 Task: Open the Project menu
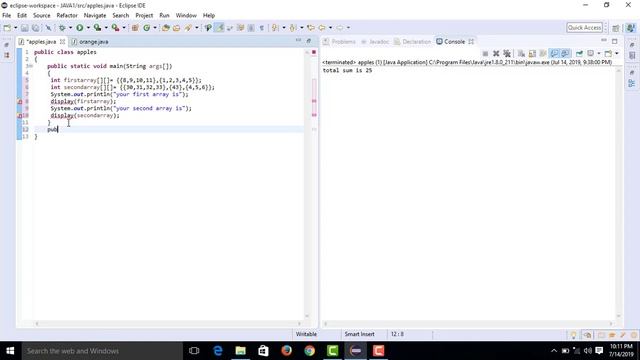(144, 16)
